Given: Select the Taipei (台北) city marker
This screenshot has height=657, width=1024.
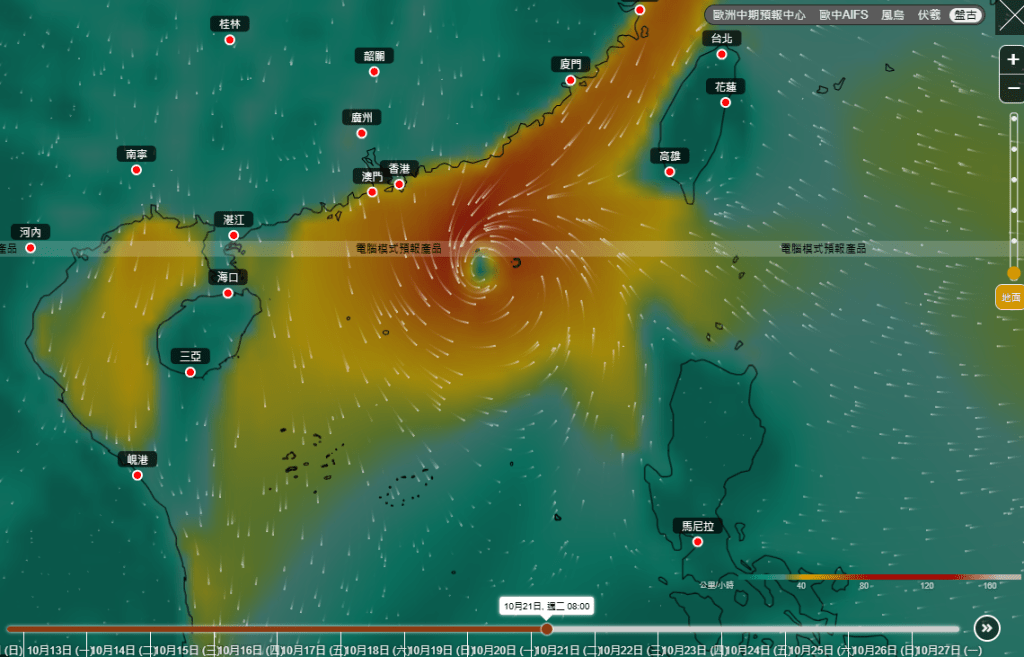Looking at the screenshot, I should click(721, 54).
